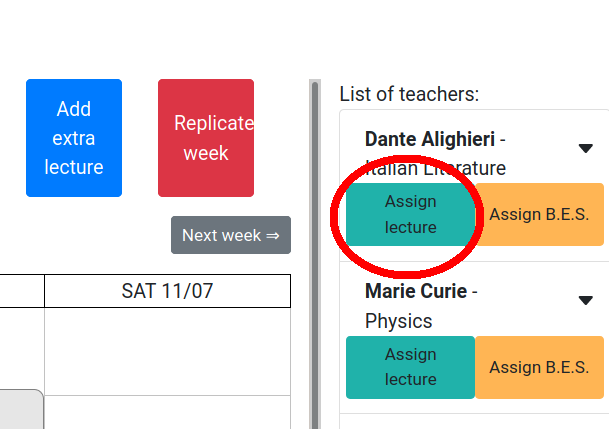Click second empty slot under SAT 11/07
The image size is (609, 429).
pos(167,413)
